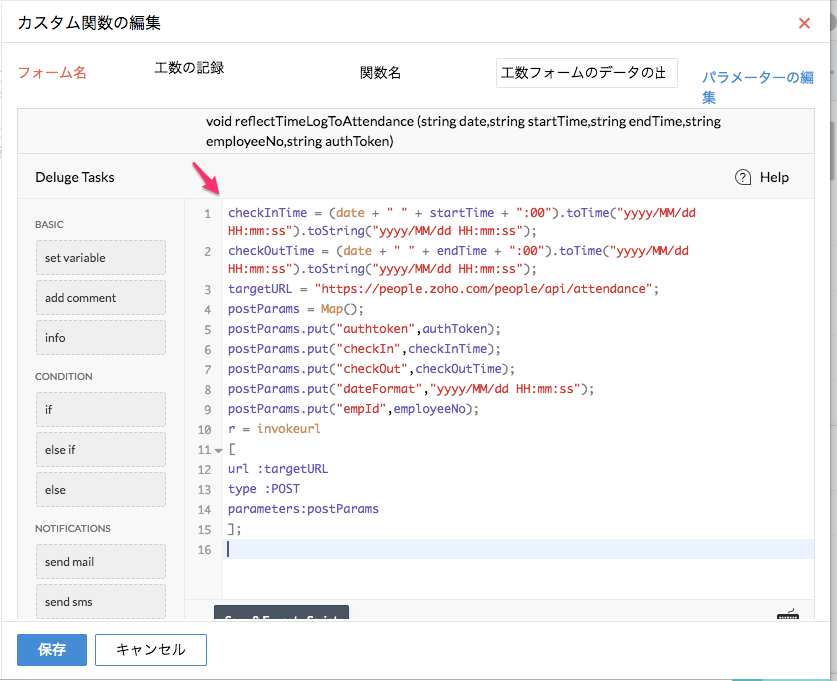Click the 工数の記録 form name text
Viewport: 837px width, 681px height.
189,68
